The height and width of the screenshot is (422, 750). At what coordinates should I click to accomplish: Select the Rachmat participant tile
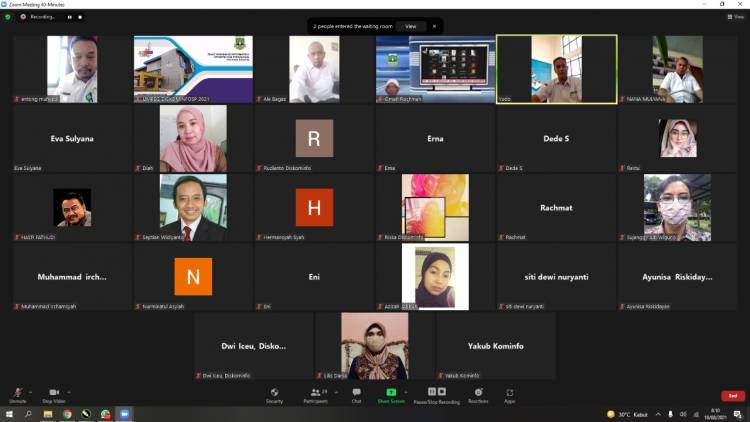(556, 208)
